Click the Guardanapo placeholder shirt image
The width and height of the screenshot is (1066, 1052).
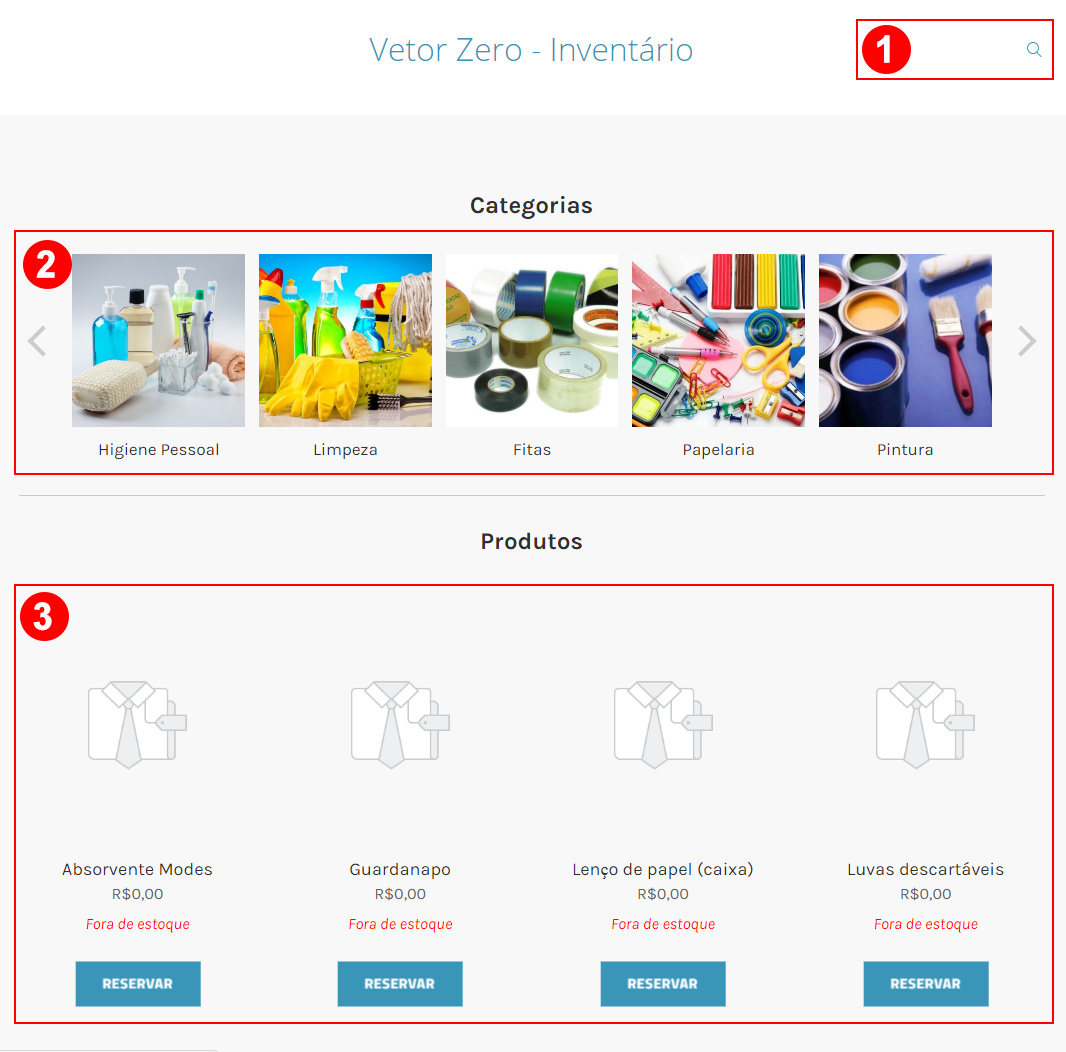click(x=400, y=724)
